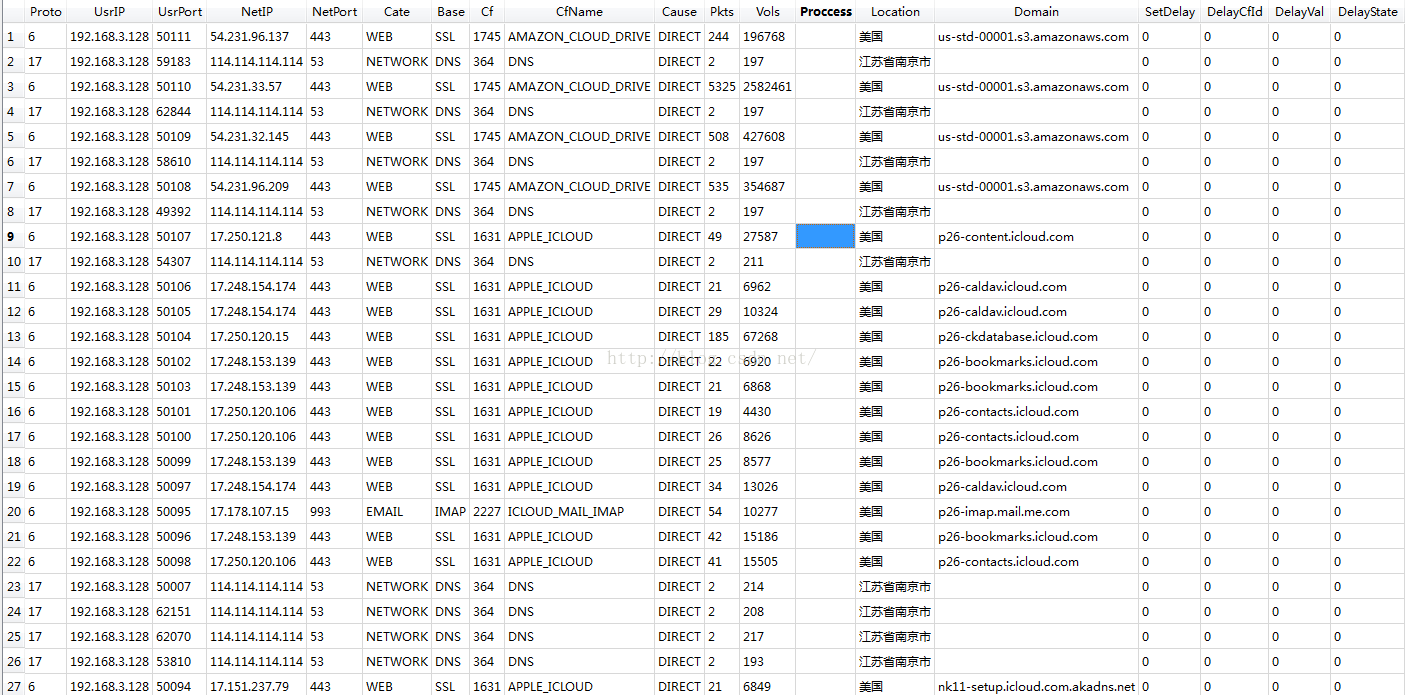This screenshot has width=1405, height=695.
Task: Click the CfName column header
Action: pyautogui.click(x=579, y=12)
